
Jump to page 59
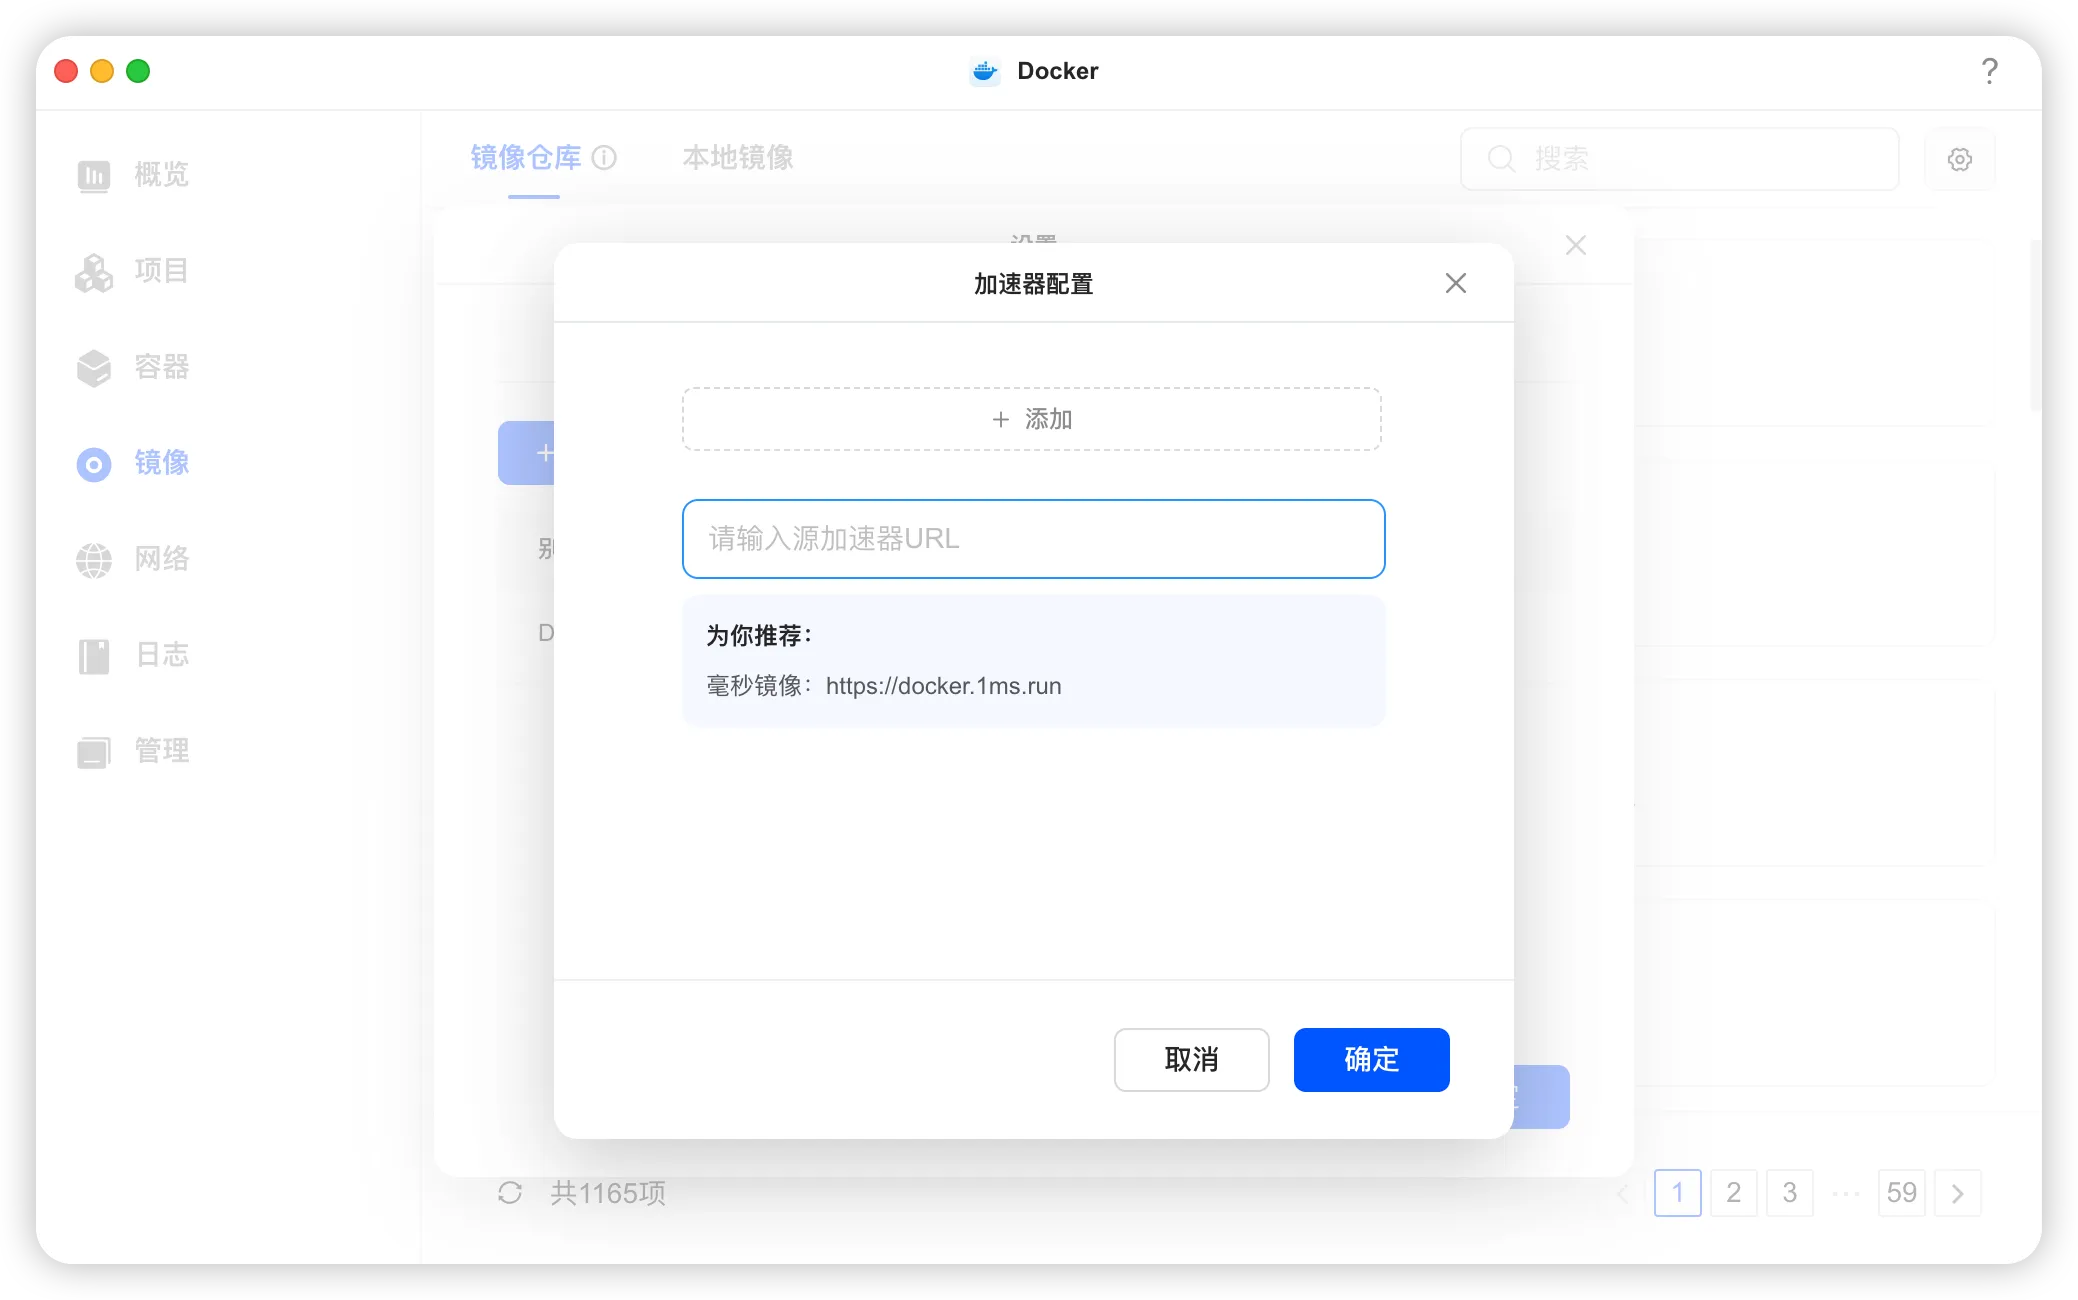click(1902, 1192)
